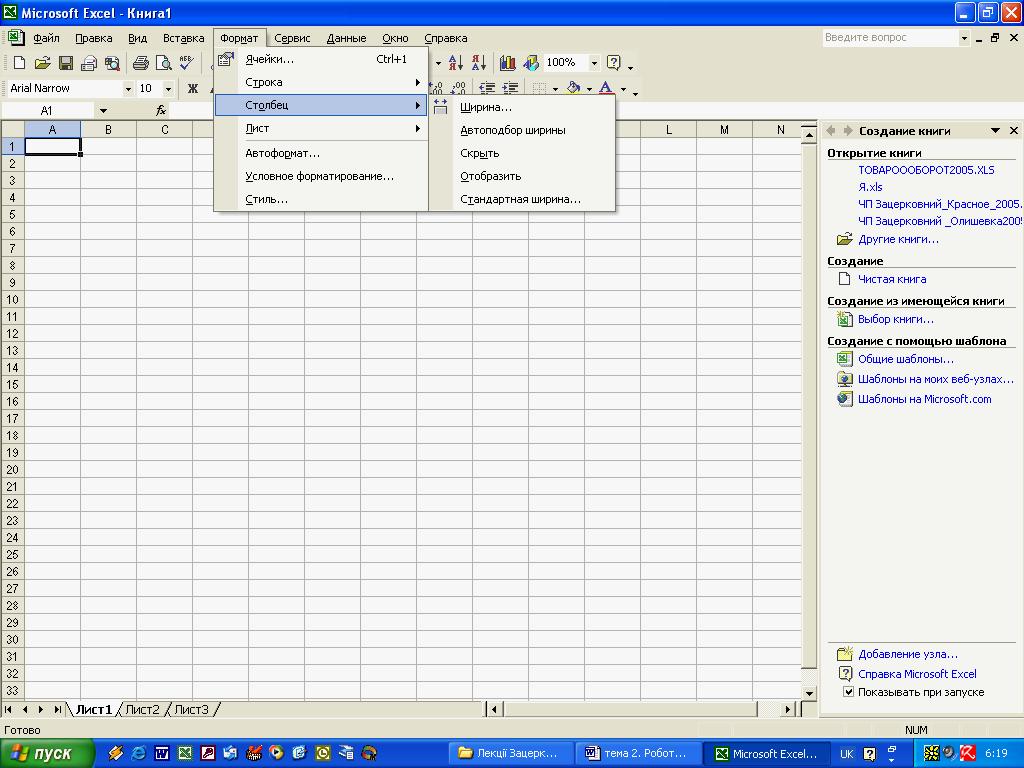Select Стандартная ширина...
This screenshot has width=1024, height=768.
click(x=522, y=199)
